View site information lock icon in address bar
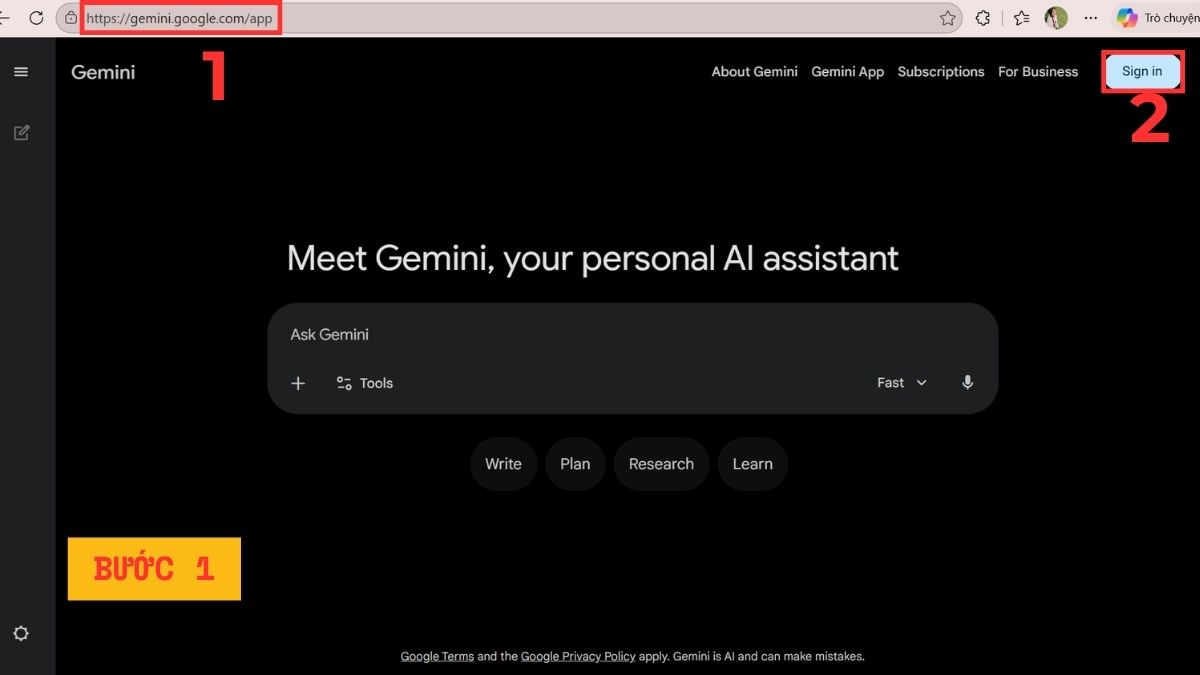 pos(71,18)
